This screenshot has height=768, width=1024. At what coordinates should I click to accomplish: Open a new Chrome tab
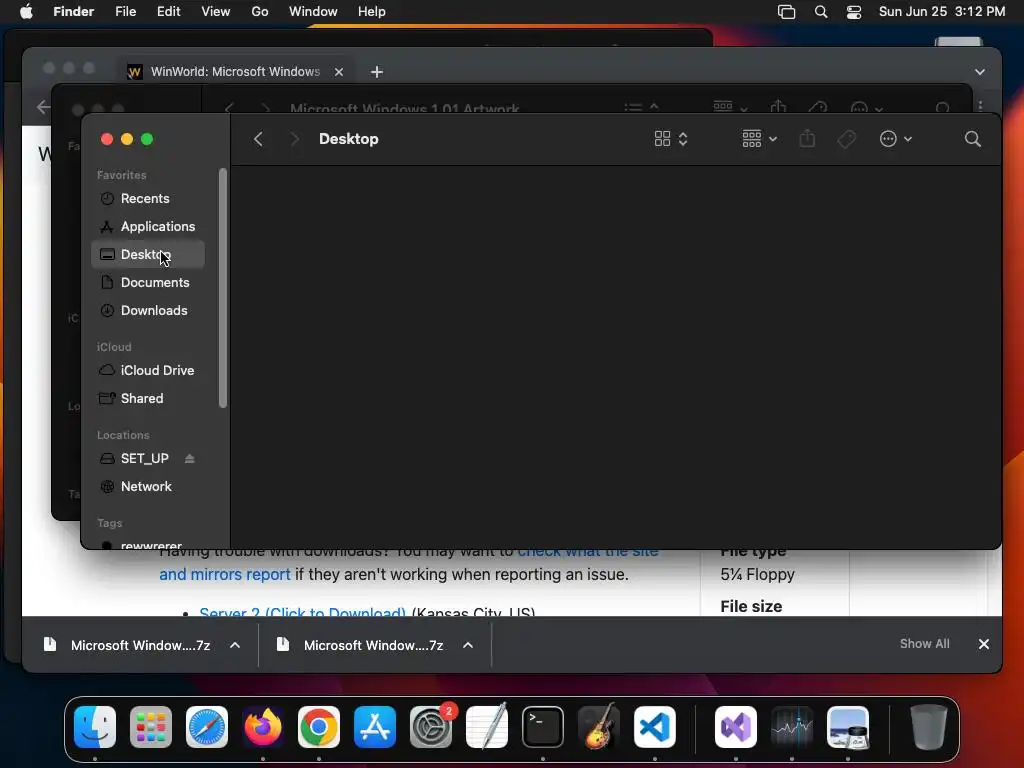(x=377, y=72)
